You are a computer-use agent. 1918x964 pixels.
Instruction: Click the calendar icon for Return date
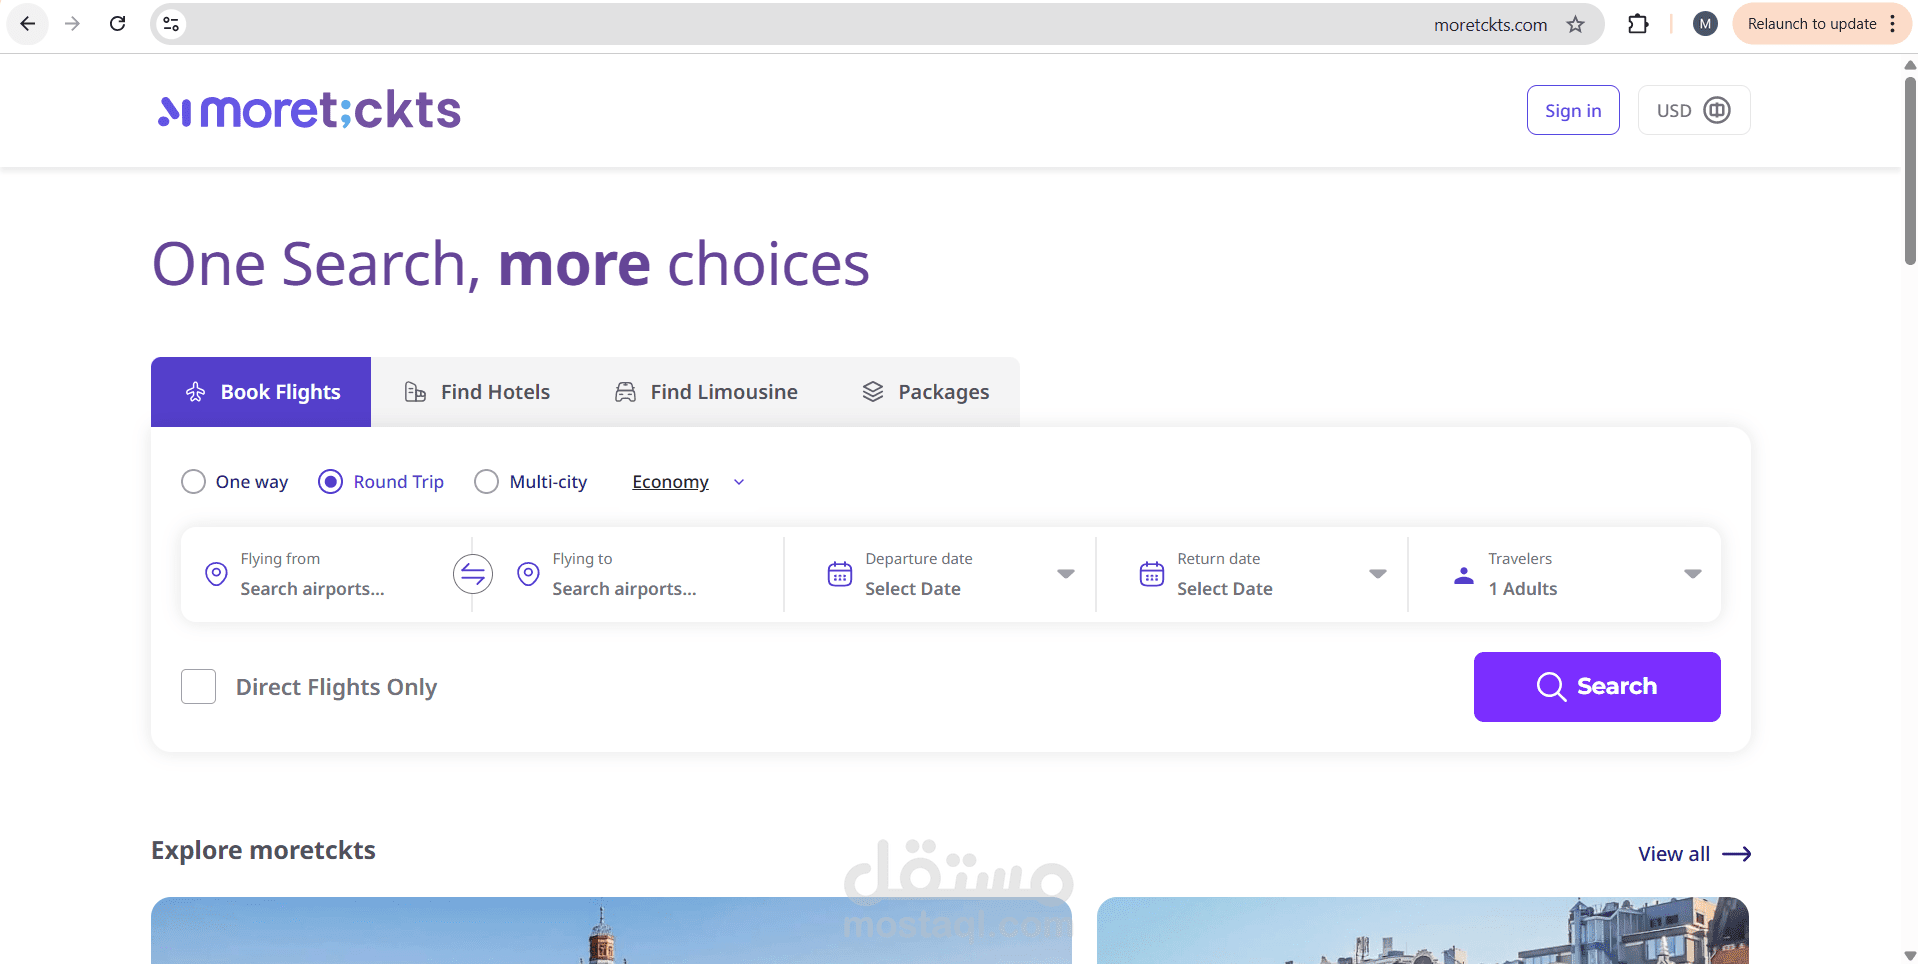click(x=1152, y=574)
